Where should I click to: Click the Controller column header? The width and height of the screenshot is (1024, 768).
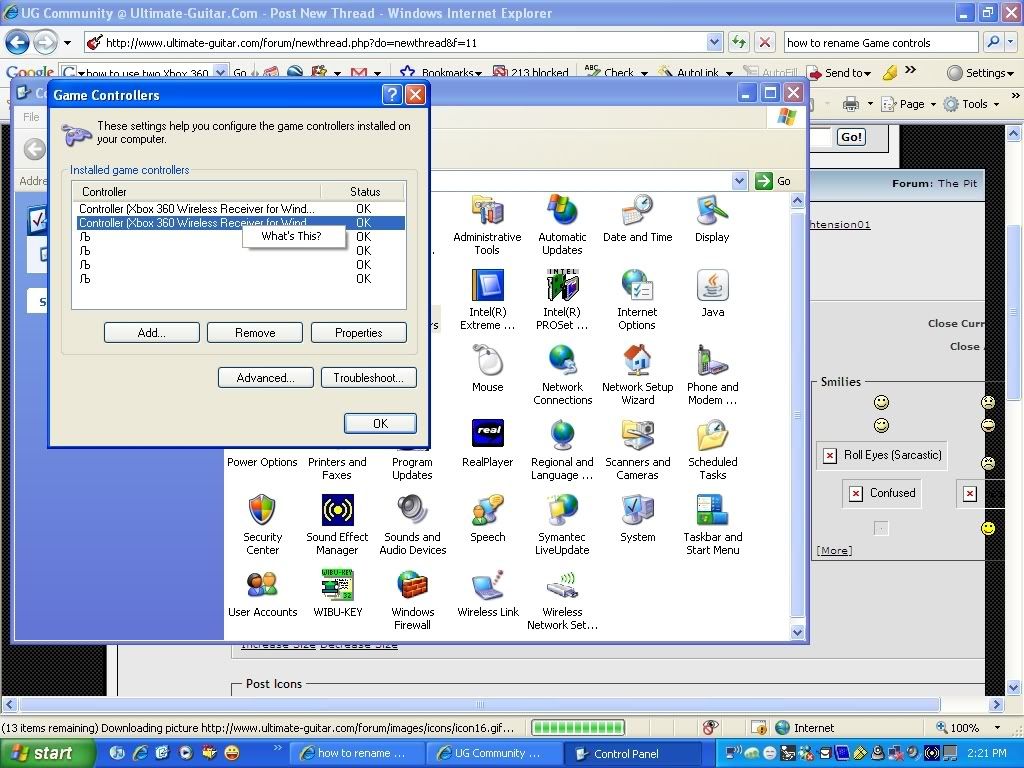(x=196, y=191)
